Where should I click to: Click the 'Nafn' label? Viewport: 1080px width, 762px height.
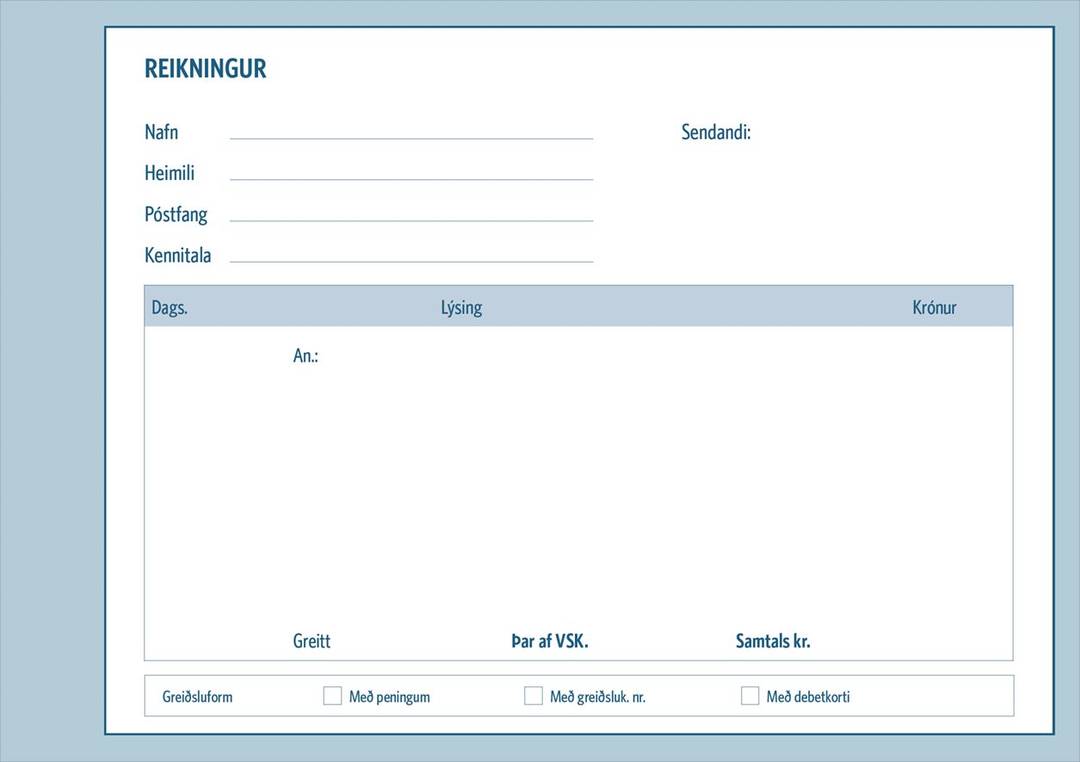pyautogui.click(x=161, y=132)
